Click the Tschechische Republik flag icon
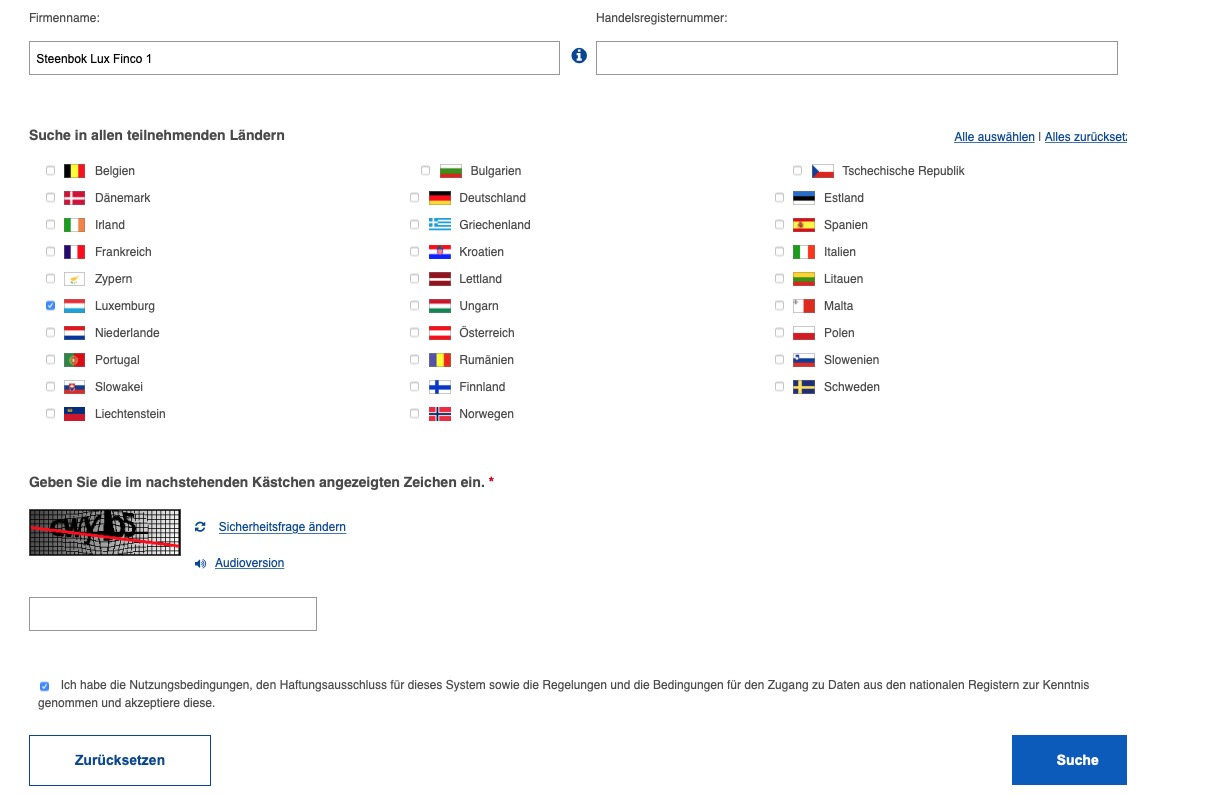The height and width of the screenshot is (796, 1205). [x=822, y=170]
